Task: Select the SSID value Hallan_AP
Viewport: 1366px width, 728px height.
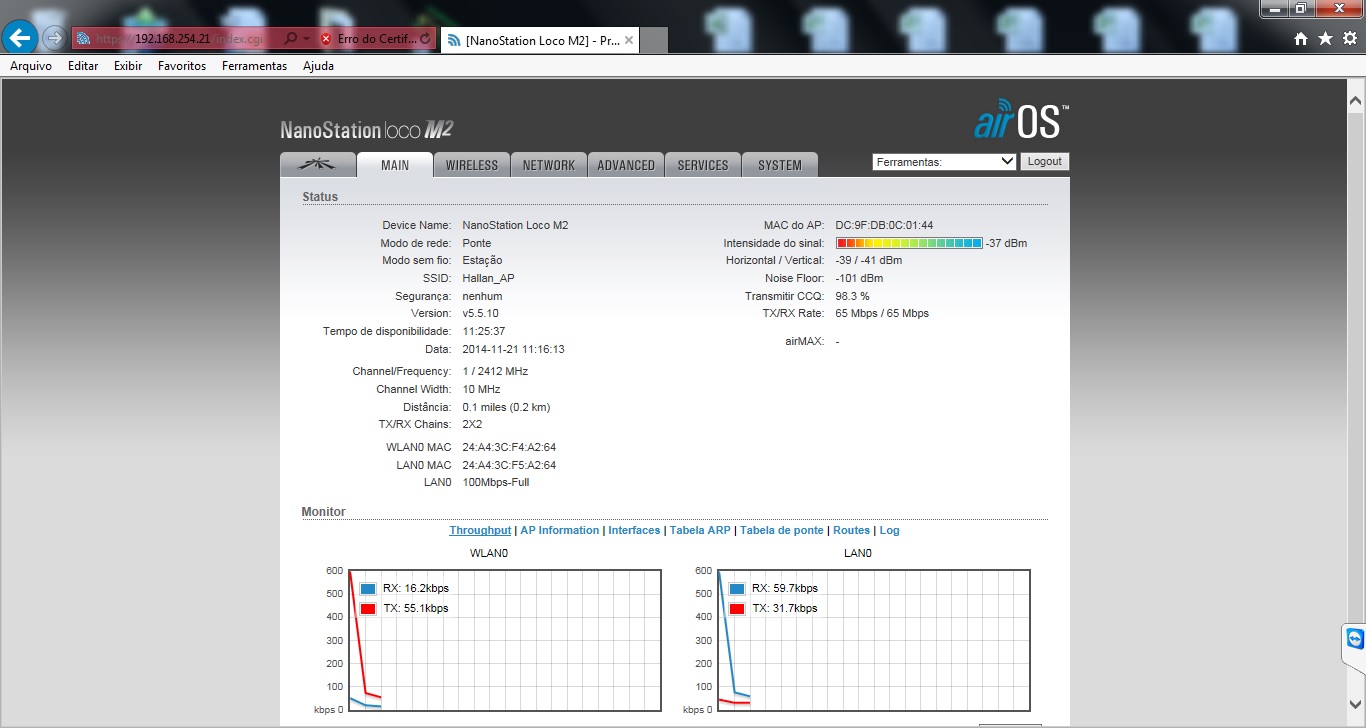Action: coord(489,278)
